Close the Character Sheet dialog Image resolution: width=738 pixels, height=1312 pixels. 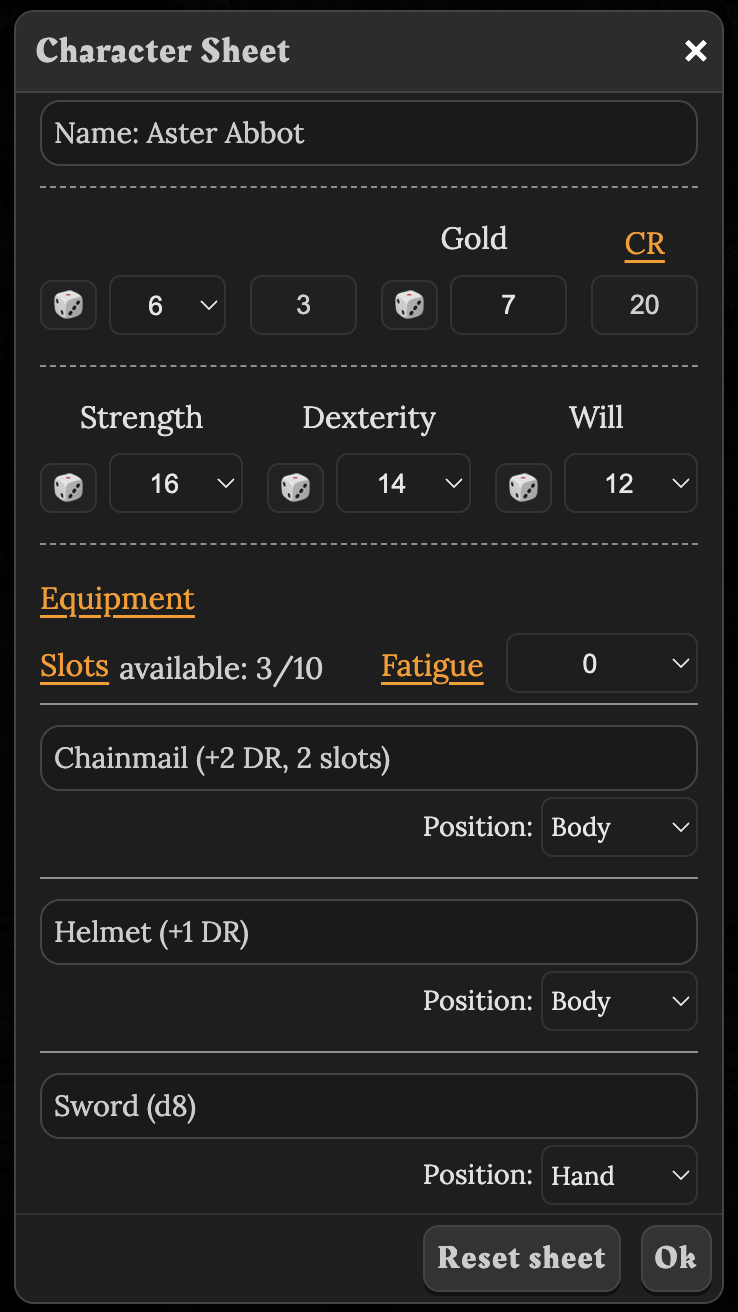pyautogui.click(x=696, y=50)
